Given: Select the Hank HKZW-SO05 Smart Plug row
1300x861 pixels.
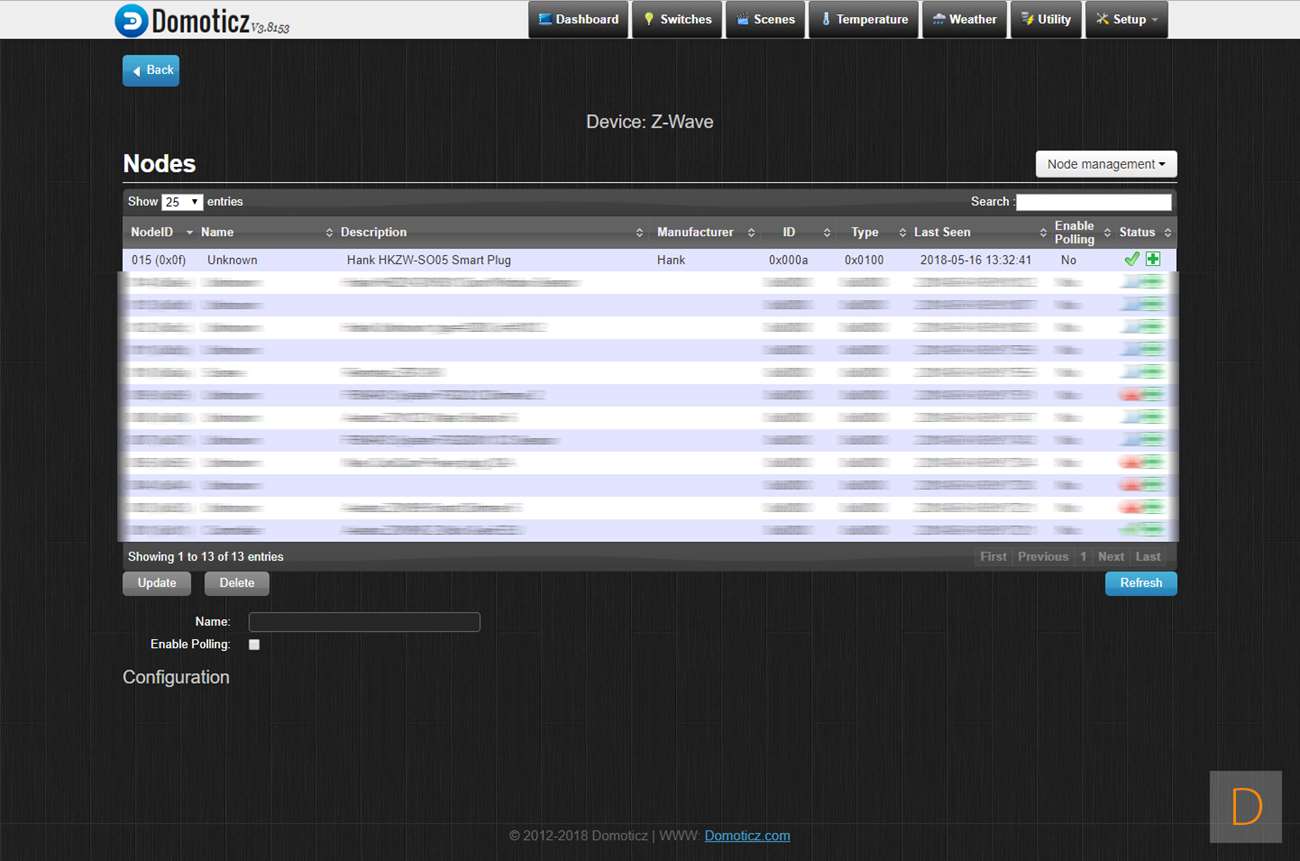Looking at the screenshot, I should pyautogui.click(x=428, y=260).
